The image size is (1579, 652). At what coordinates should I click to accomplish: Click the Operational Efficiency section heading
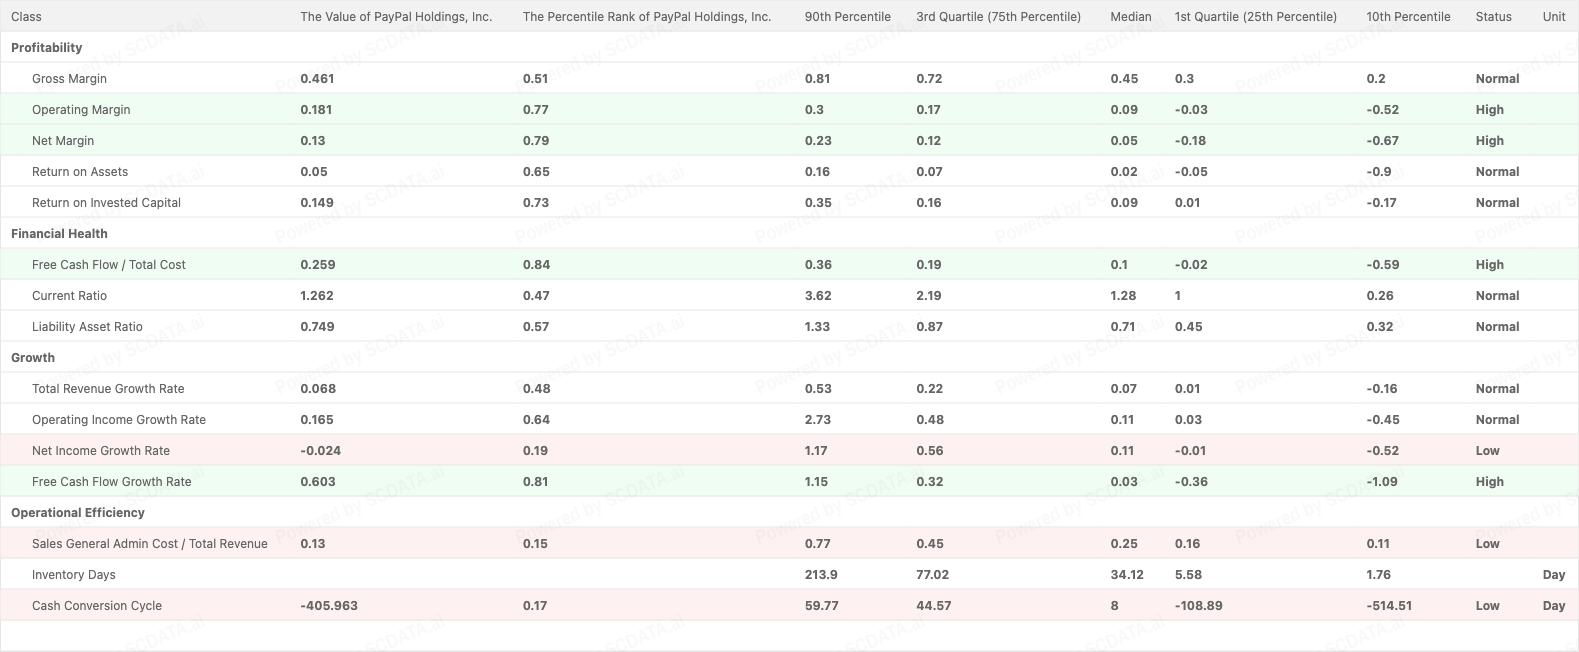[78, 513]
